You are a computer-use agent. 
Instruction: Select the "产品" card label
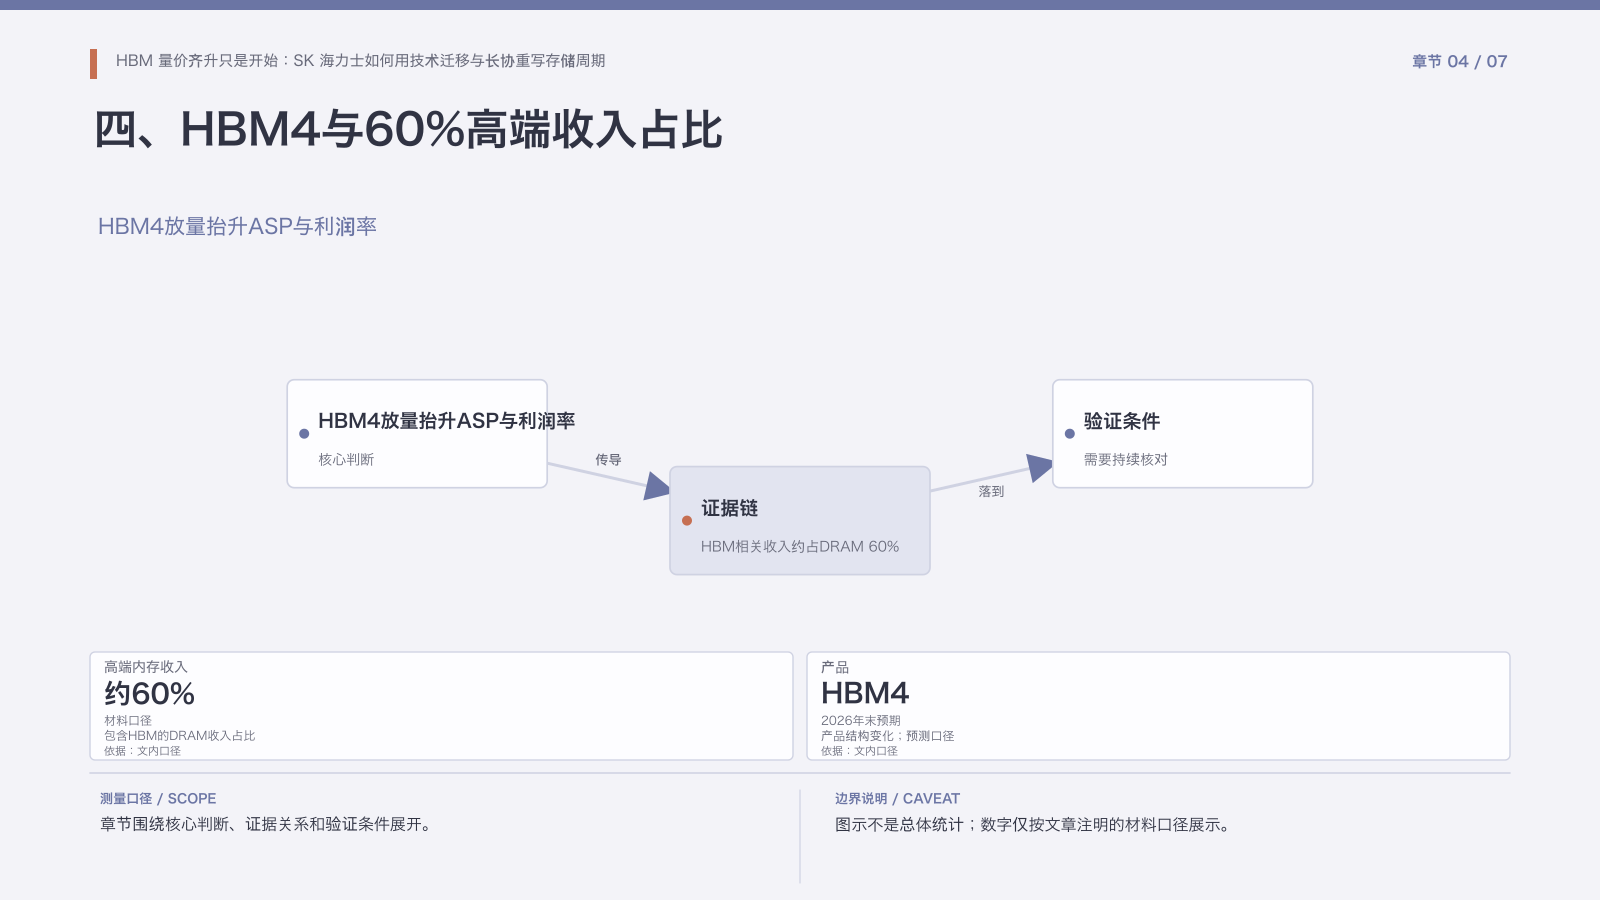(835, 667)
